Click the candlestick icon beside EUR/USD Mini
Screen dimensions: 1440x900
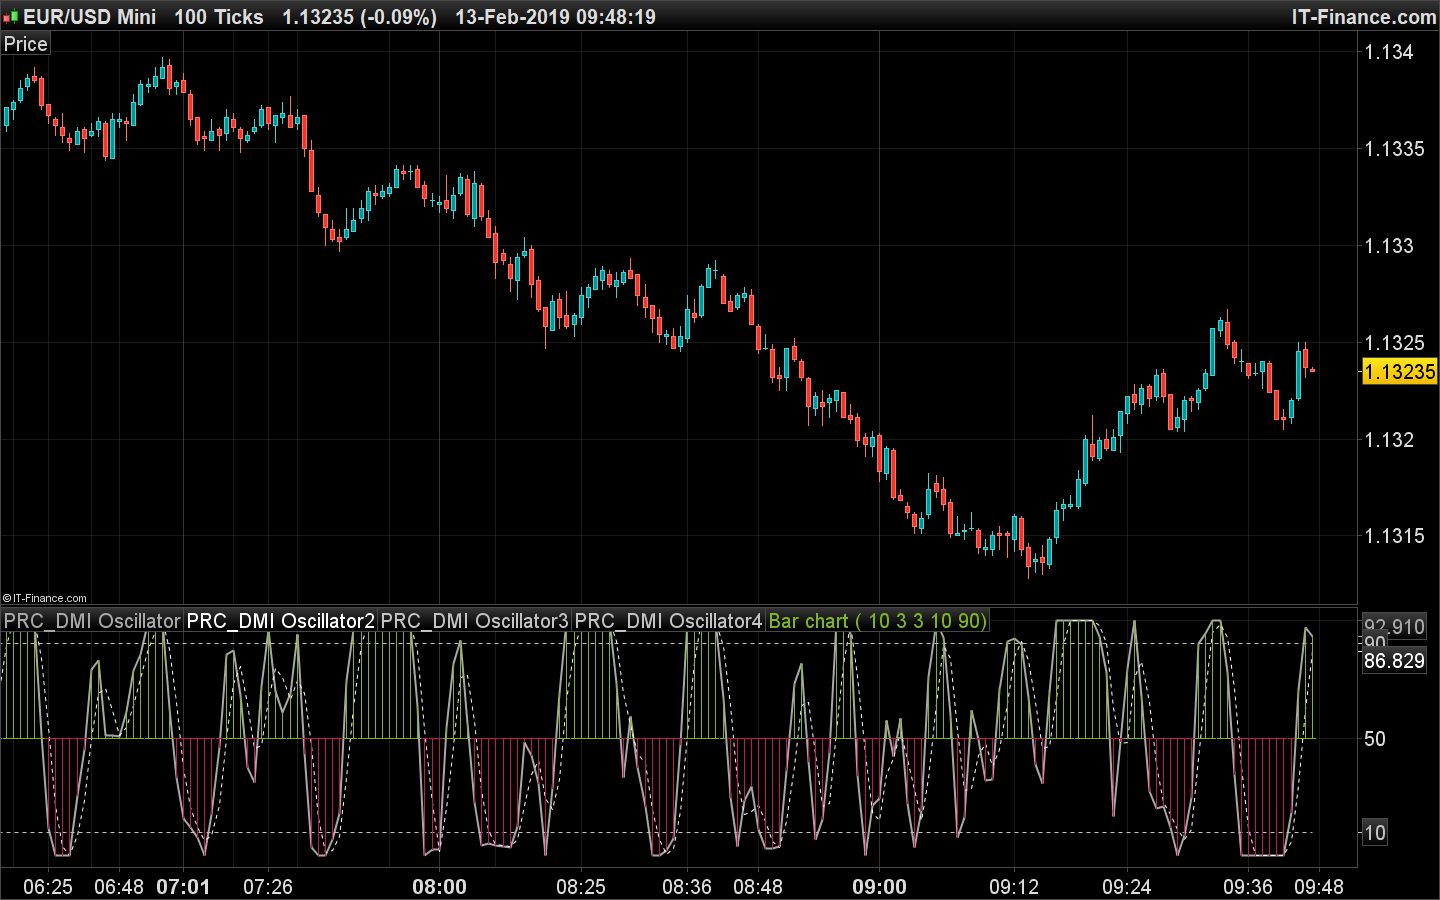tap(11, 17)
